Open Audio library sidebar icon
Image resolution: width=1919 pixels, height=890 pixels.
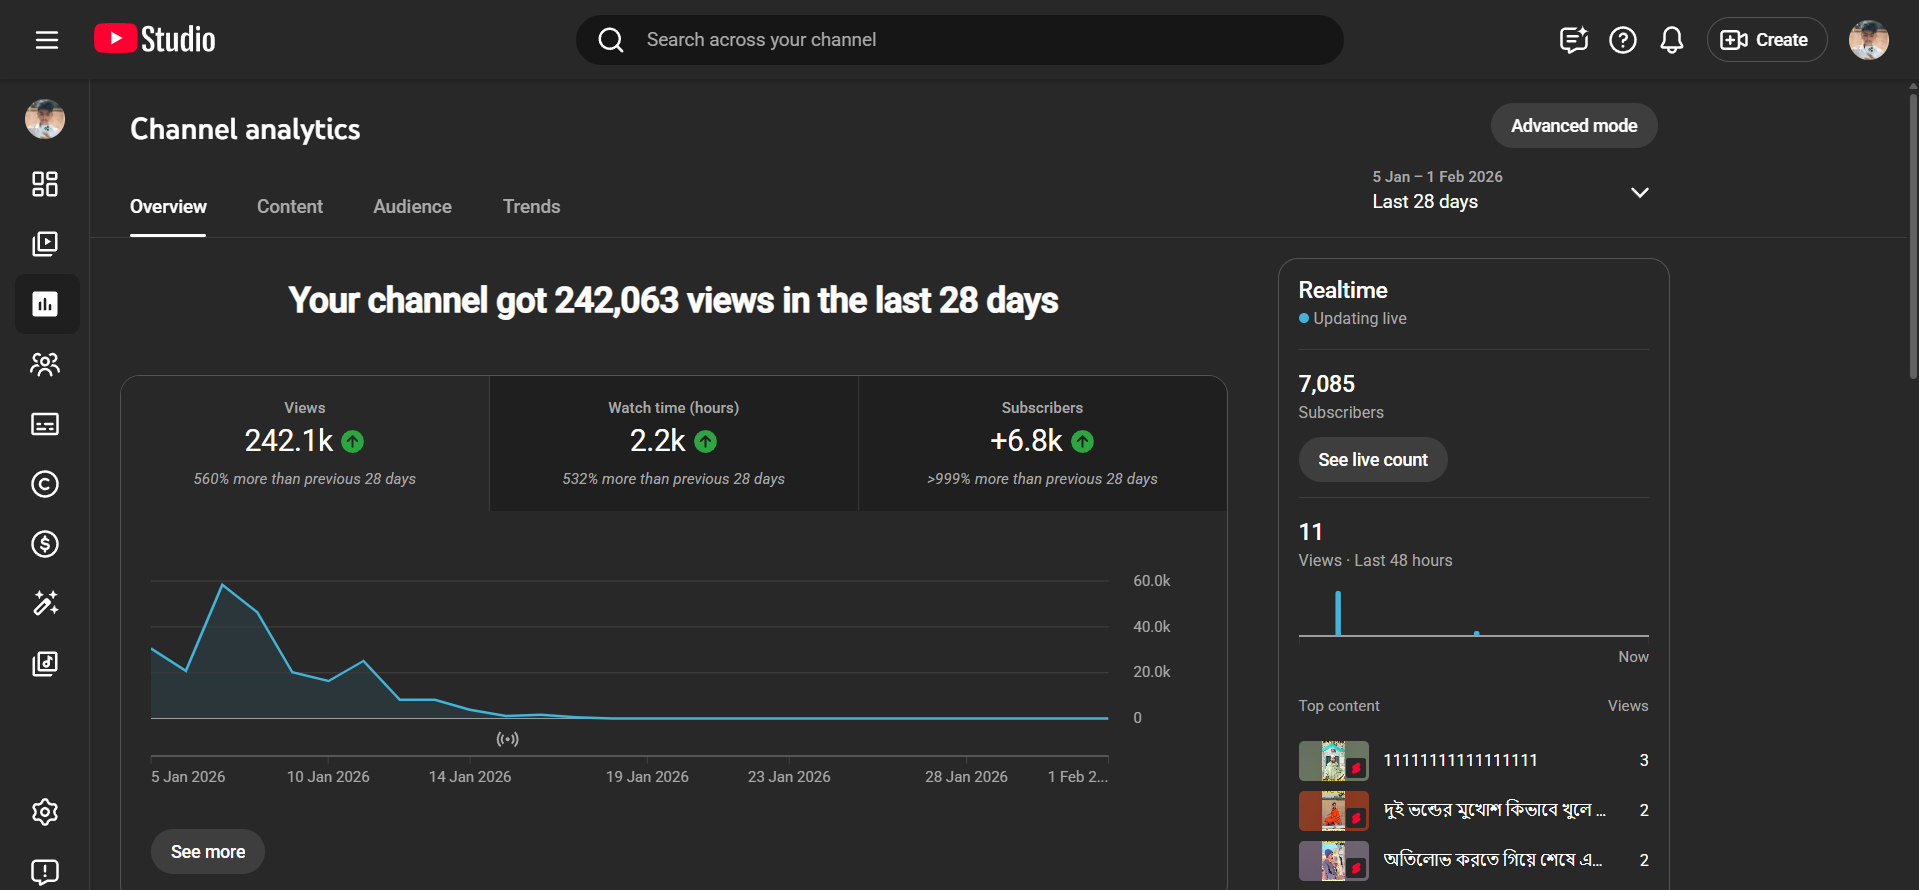coord(45,664)
